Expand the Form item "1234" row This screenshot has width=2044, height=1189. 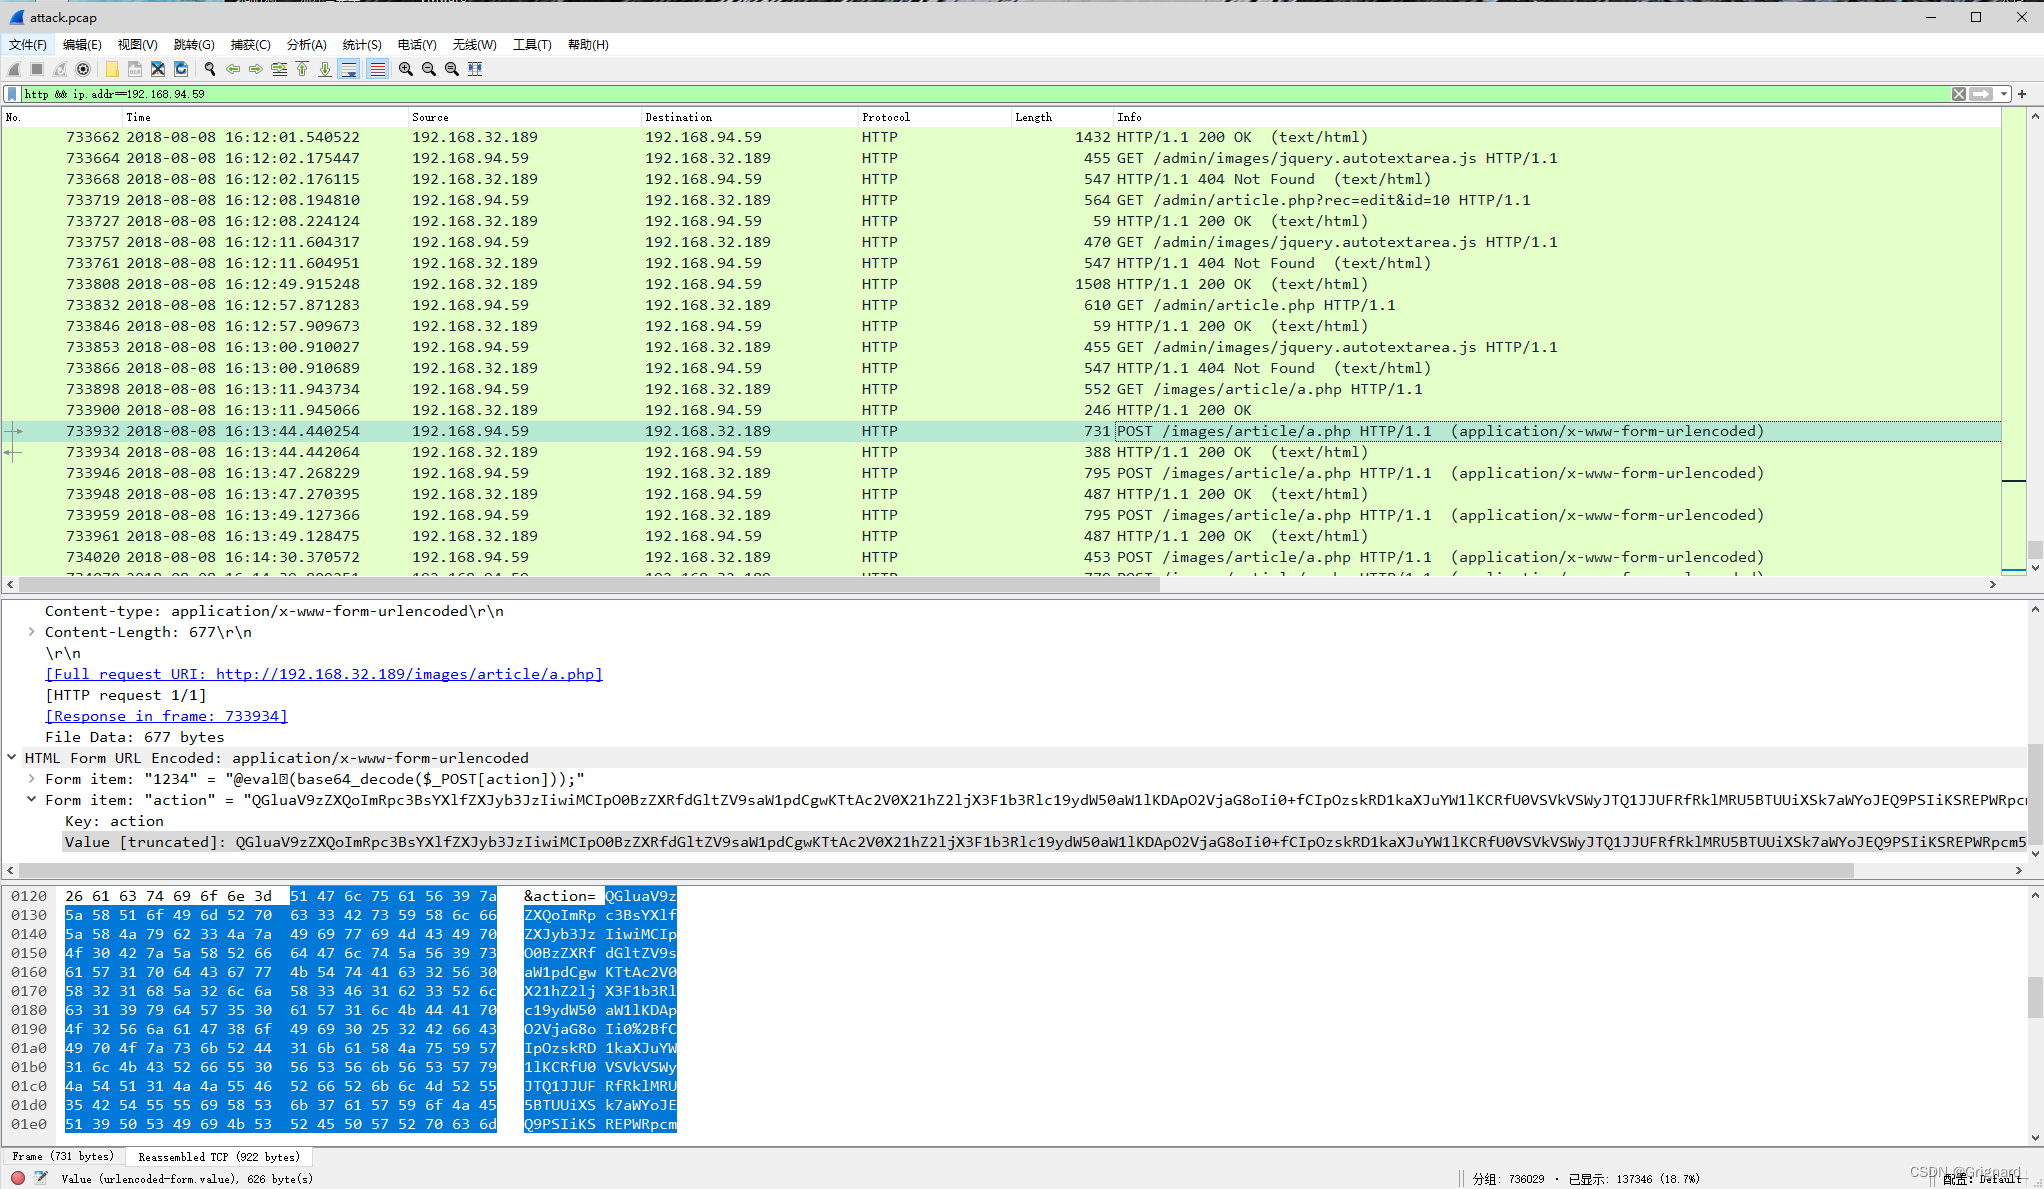(x=32, y=779)
